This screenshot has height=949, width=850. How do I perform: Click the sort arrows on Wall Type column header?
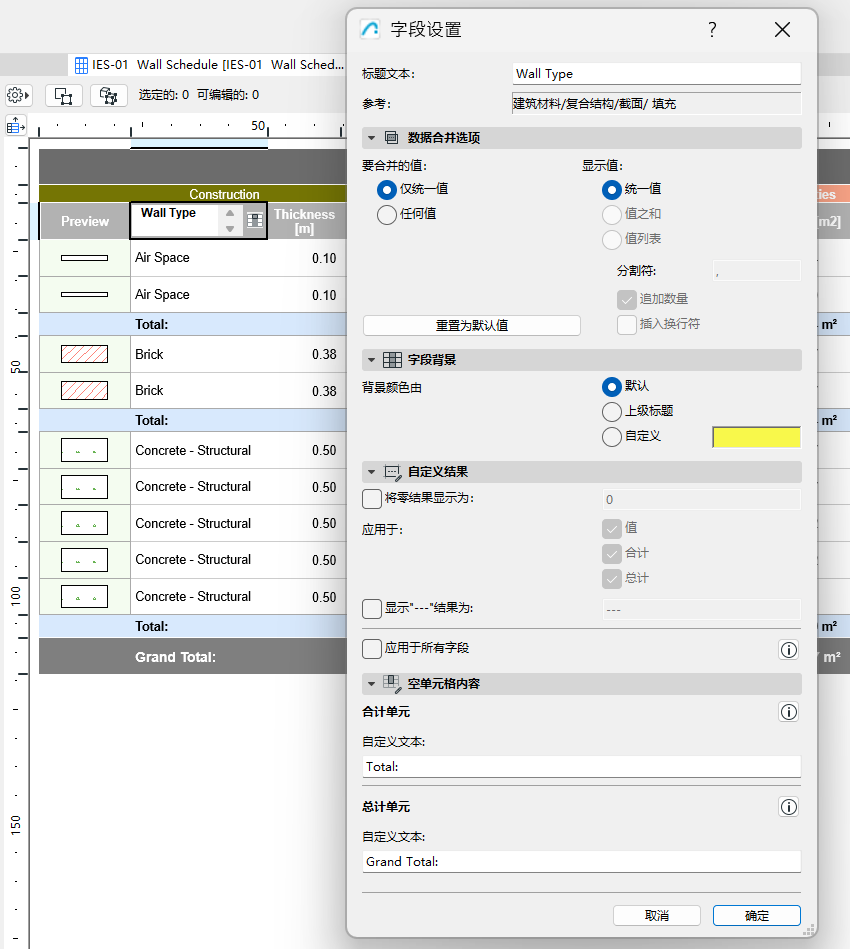coord(228,218)
